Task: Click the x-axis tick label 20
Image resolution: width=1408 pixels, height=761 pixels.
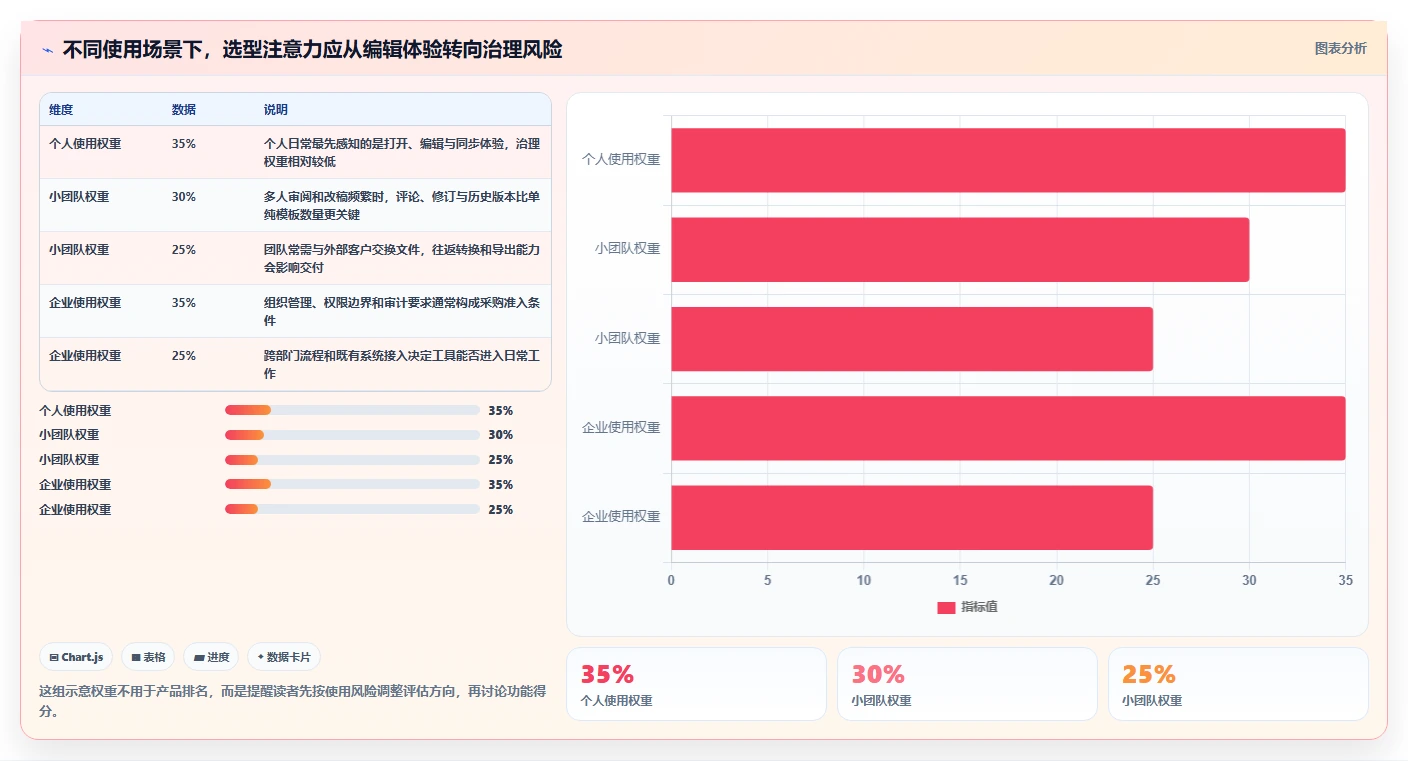Action: (x=1056, y=580)
